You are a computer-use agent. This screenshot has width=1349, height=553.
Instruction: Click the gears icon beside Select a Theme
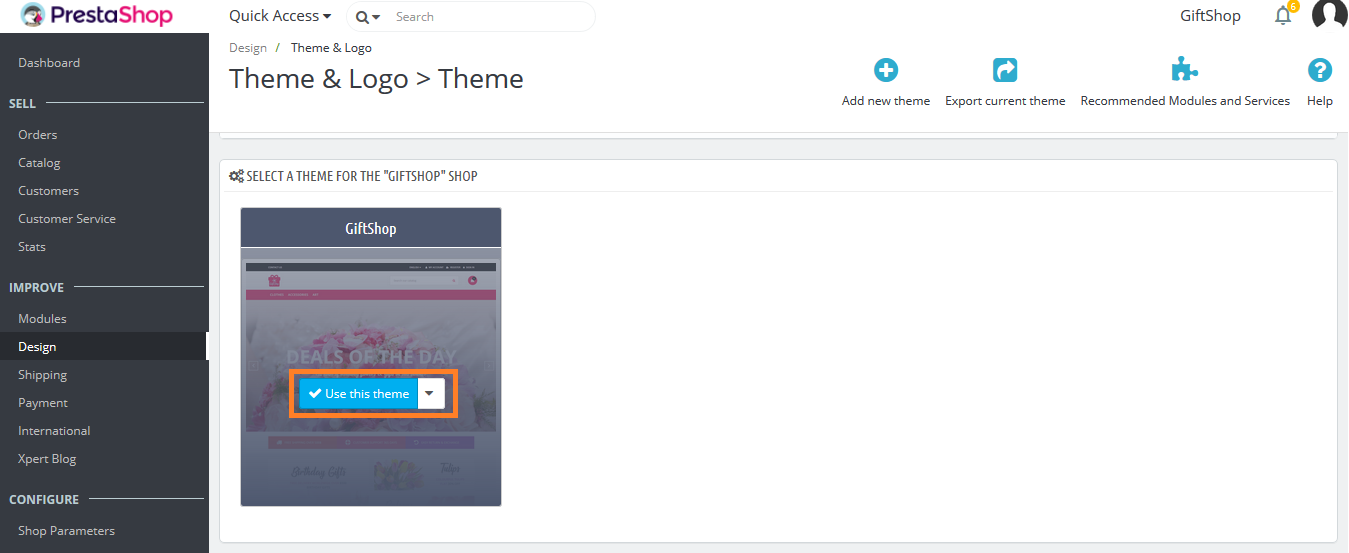tap(236, 176)
